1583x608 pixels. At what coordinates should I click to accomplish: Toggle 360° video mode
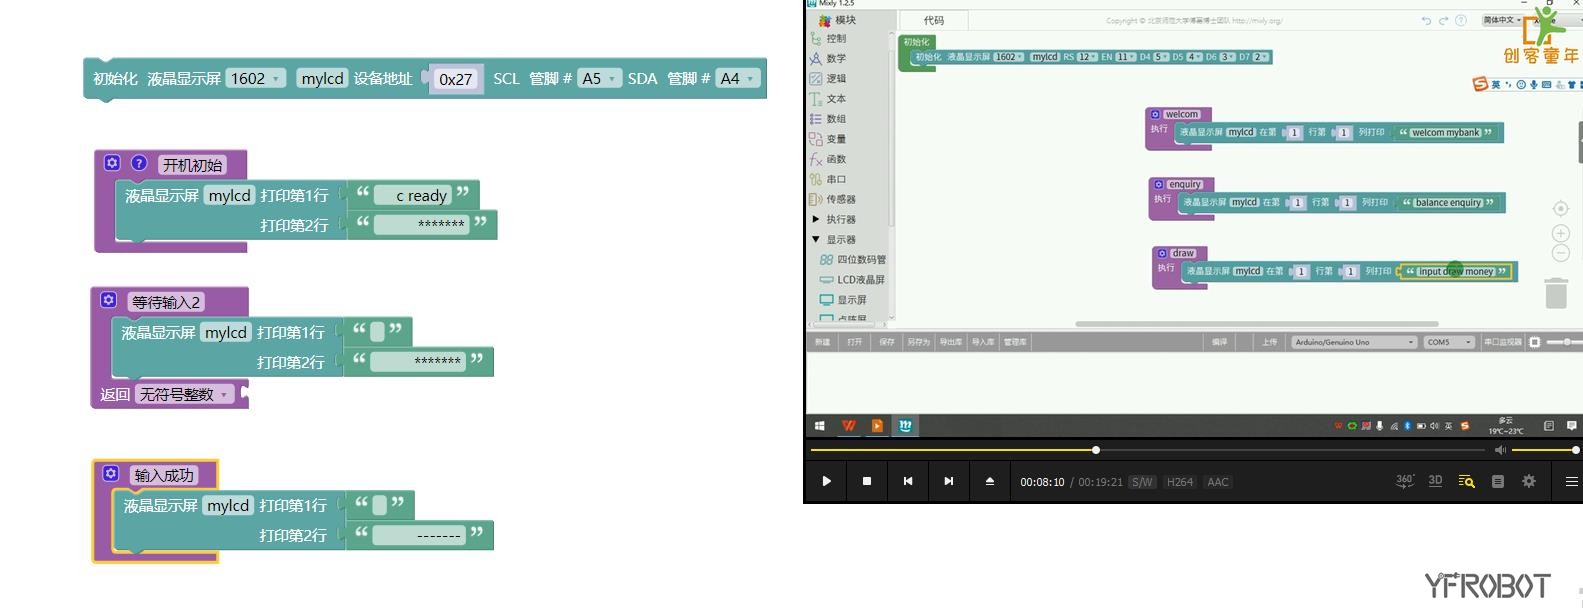1404,481
